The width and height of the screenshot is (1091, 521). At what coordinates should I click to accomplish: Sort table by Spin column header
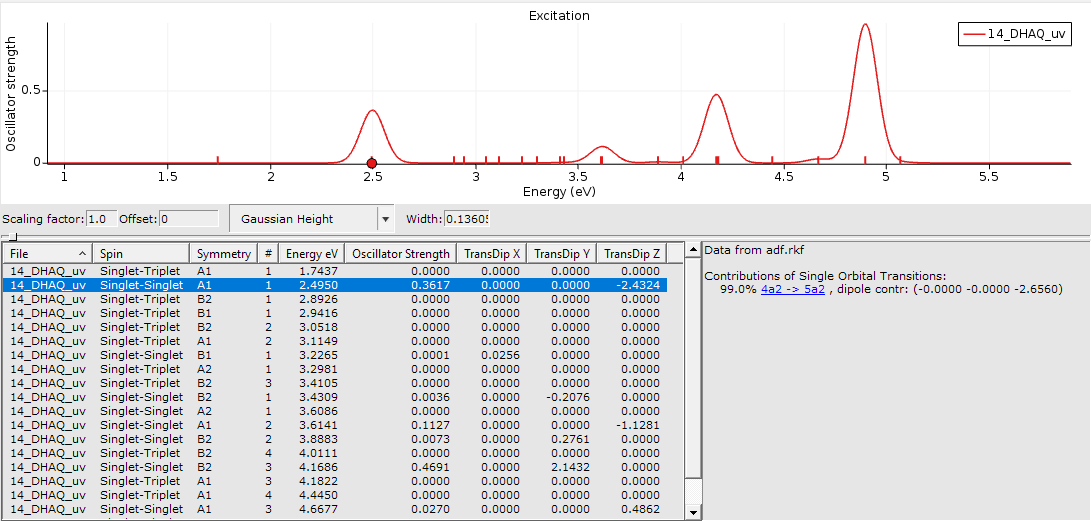point(142,253)
